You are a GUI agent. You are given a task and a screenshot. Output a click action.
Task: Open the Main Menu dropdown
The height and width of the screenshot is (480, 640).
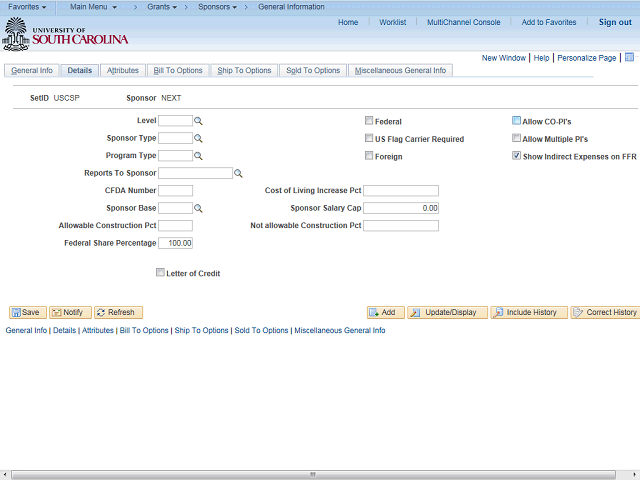[93, 7]
